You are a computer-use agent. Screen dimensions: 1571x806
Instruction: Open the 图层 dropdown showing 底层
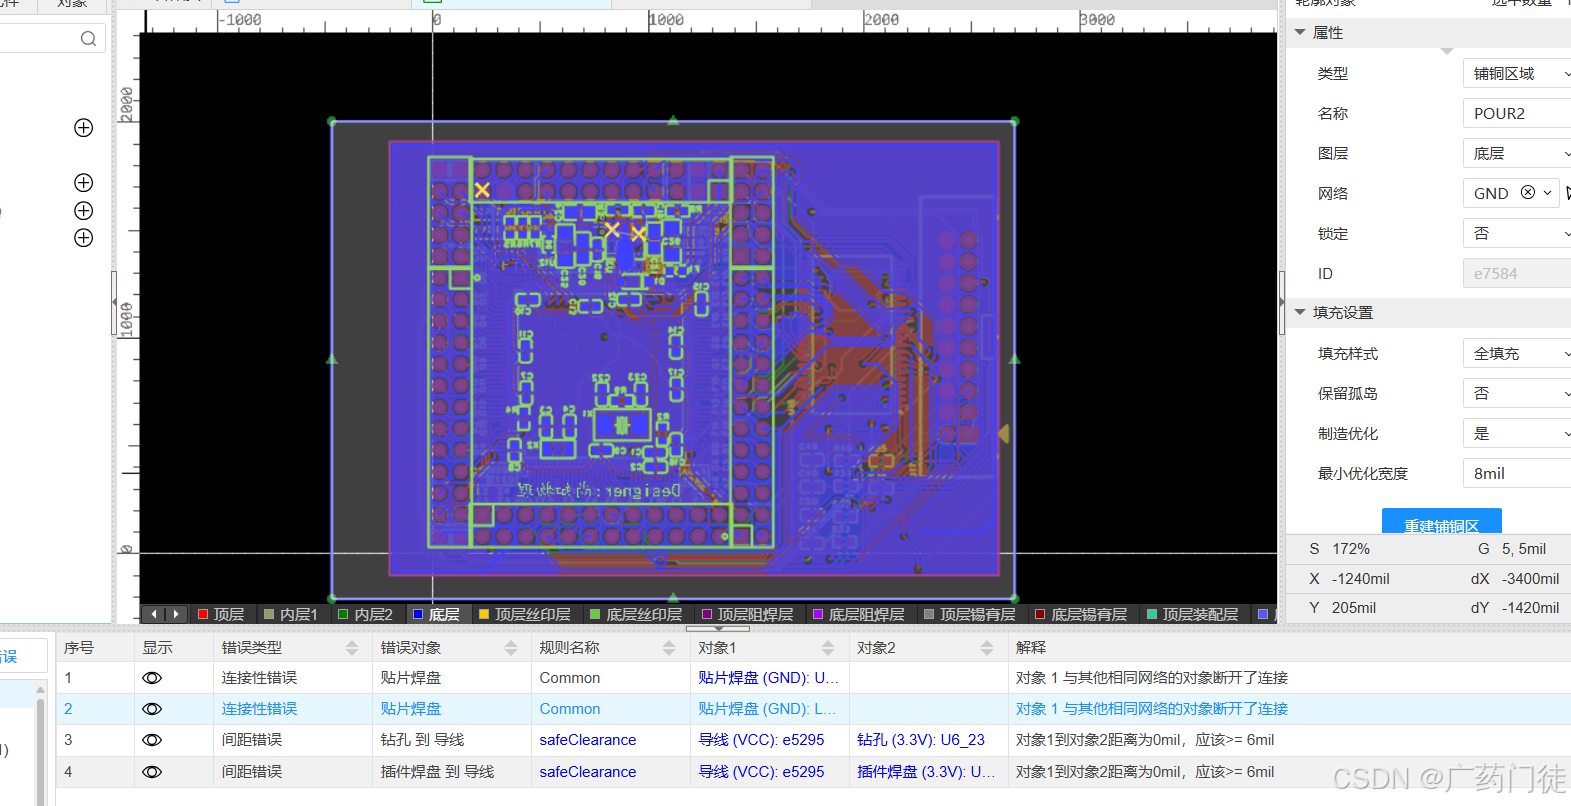[1517, 153]
